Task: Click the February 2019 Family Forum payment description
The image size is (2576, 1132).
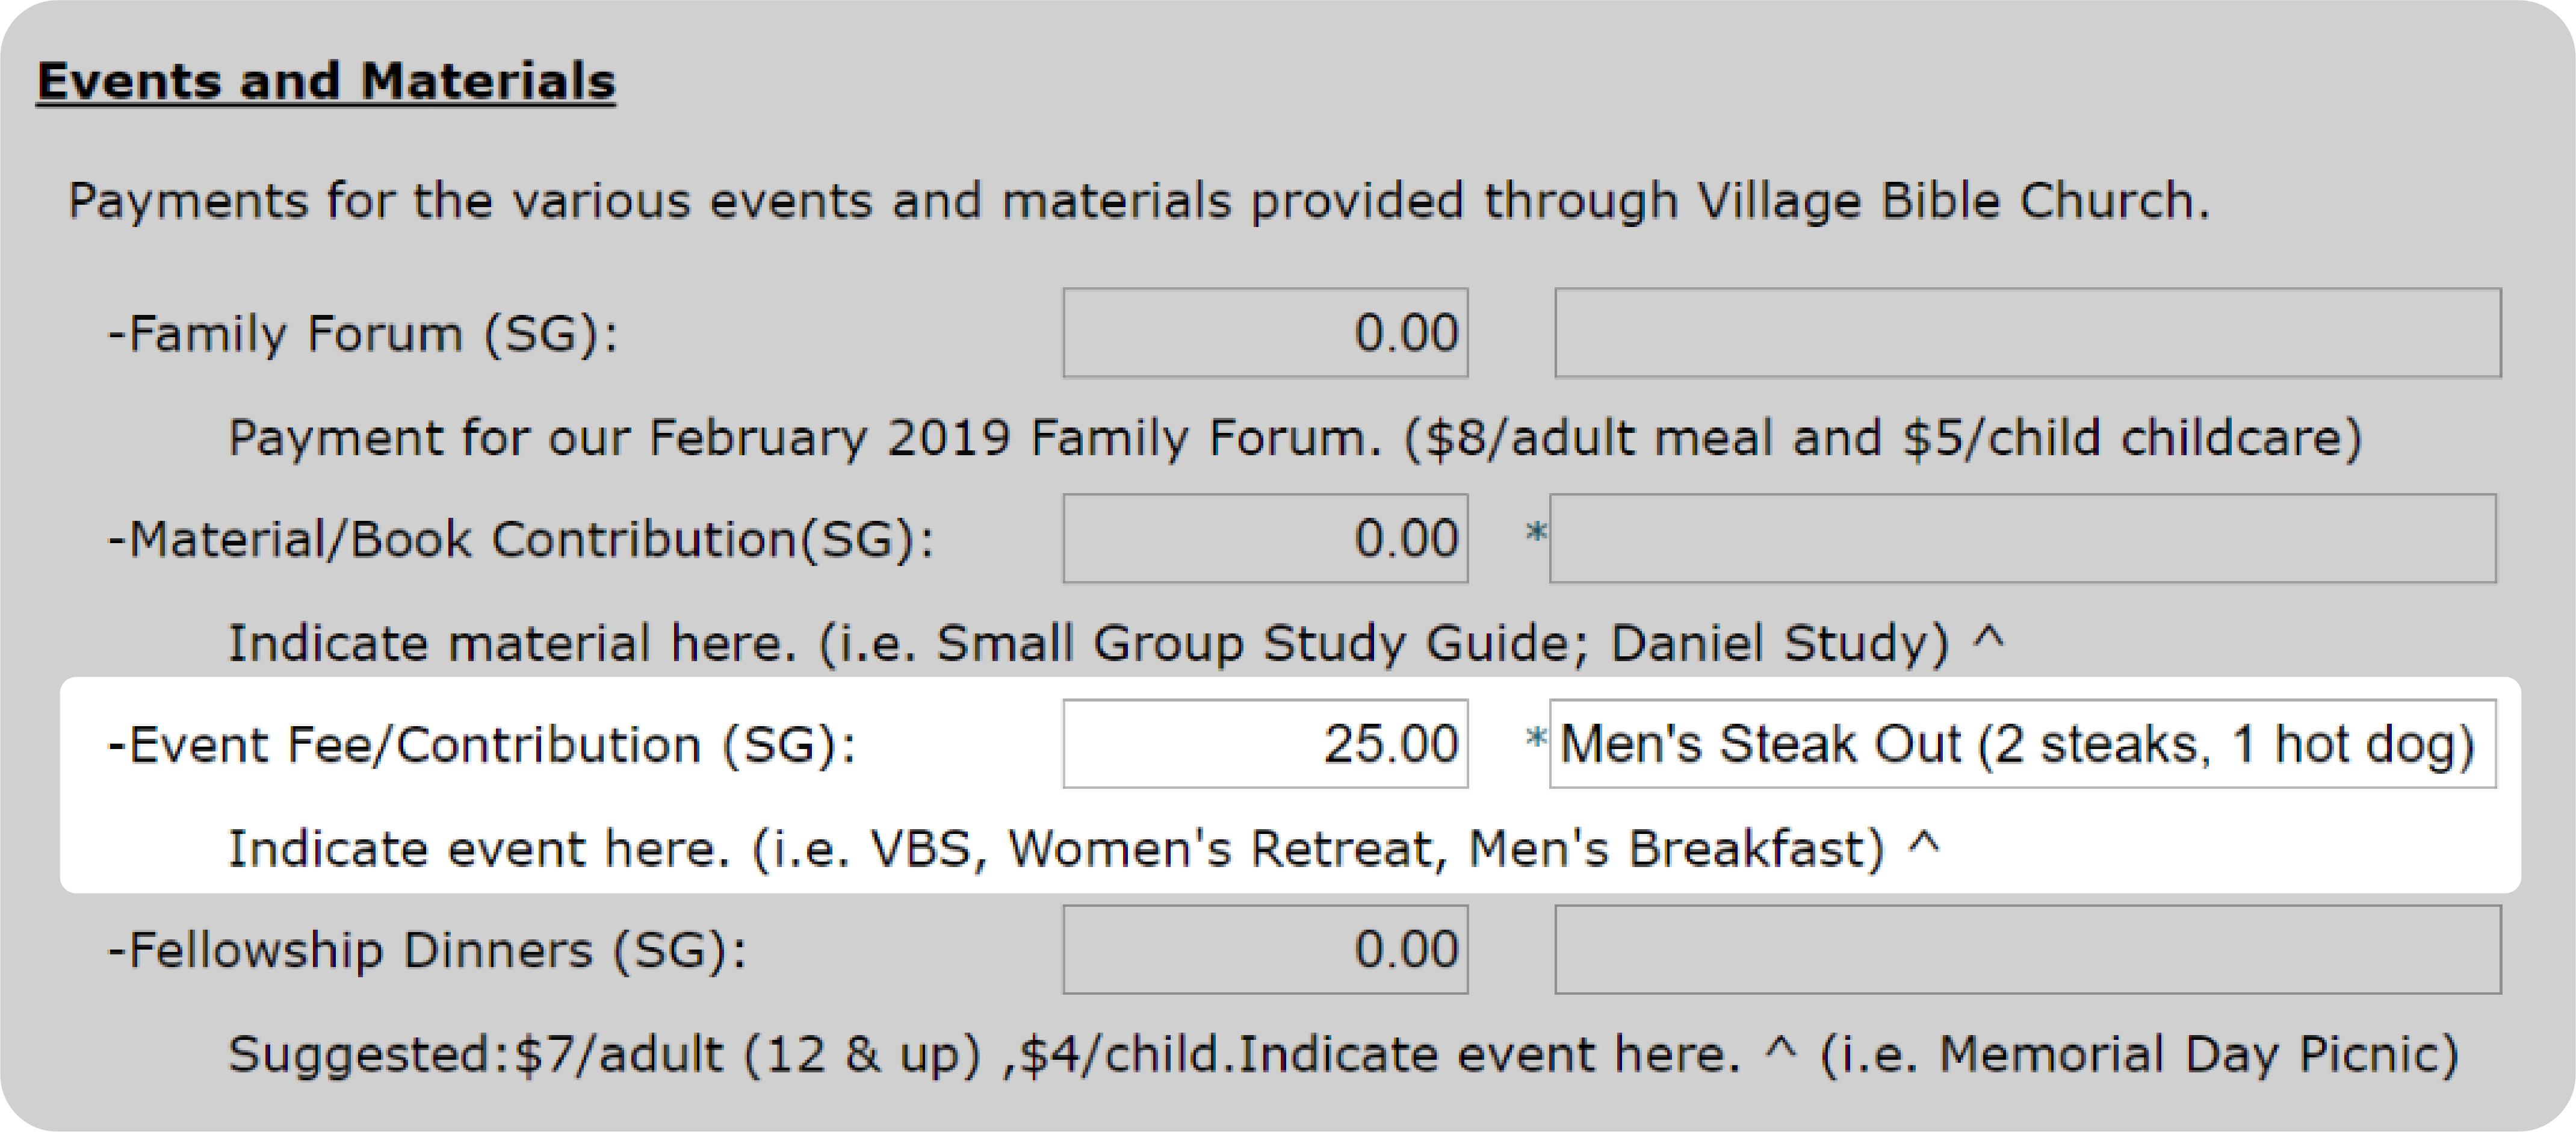Action: (1295, 438)
